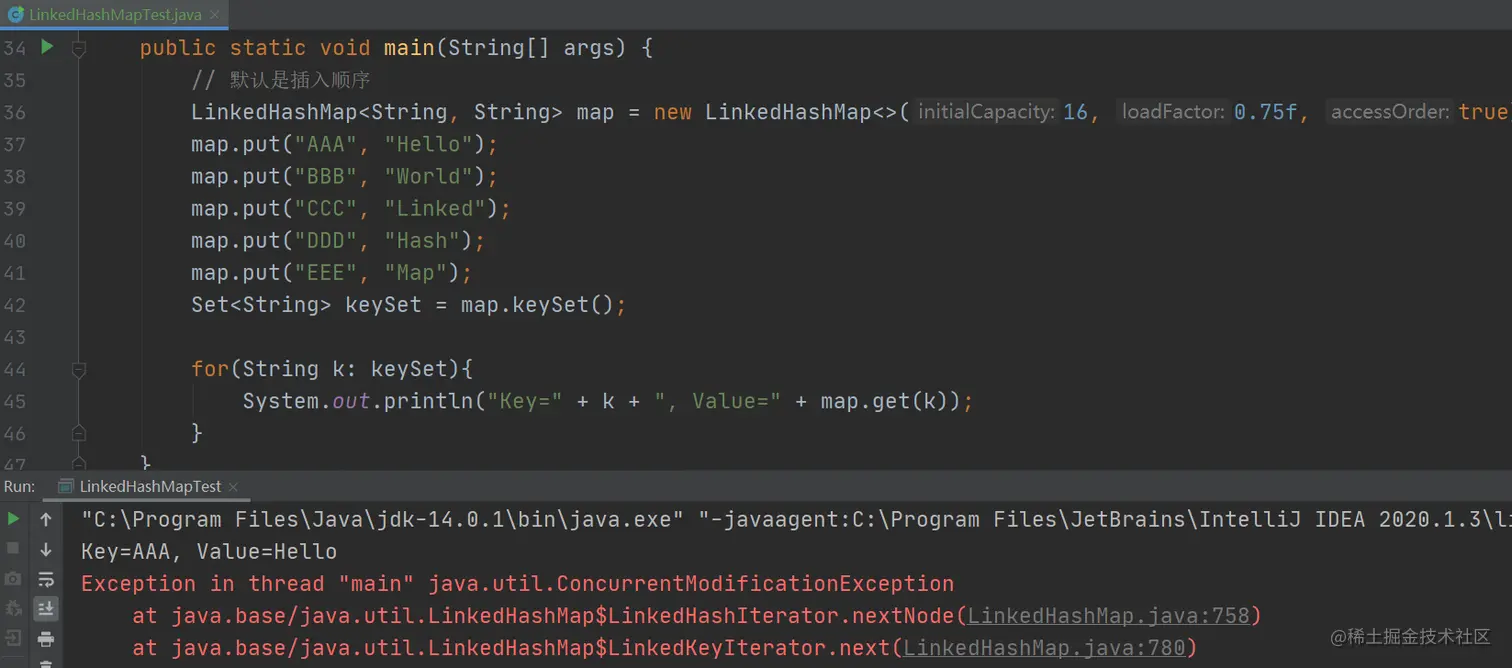Screen dimensions: 1512x668
Task: Toggle soft-wrap in console output
Action: [46, 579]
